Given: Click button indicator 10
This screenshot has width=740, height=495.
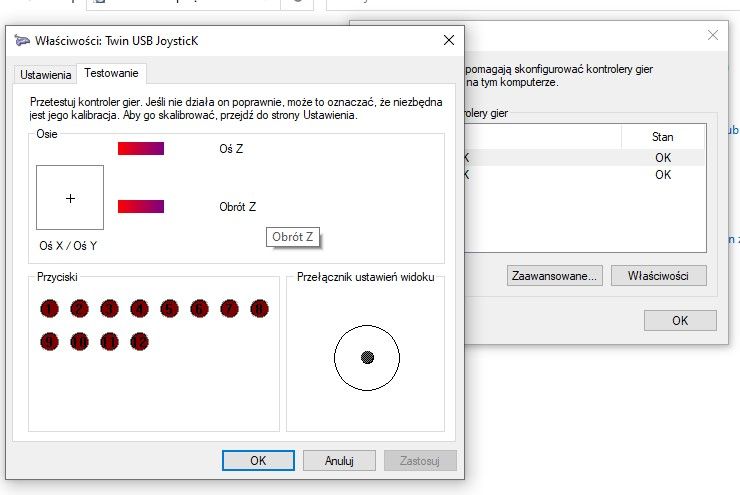Looking at the screenshot, I should [x=79, y=341].
